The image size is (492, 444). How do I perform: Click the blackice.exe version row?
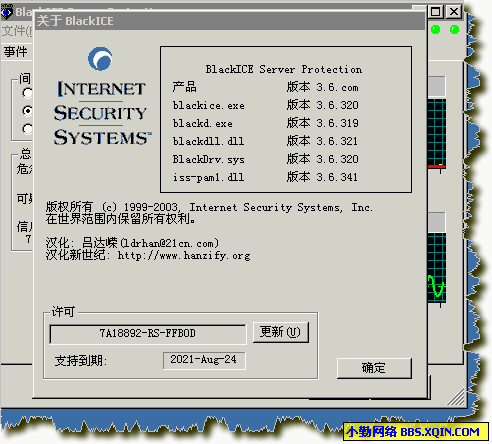click(265, 105)
